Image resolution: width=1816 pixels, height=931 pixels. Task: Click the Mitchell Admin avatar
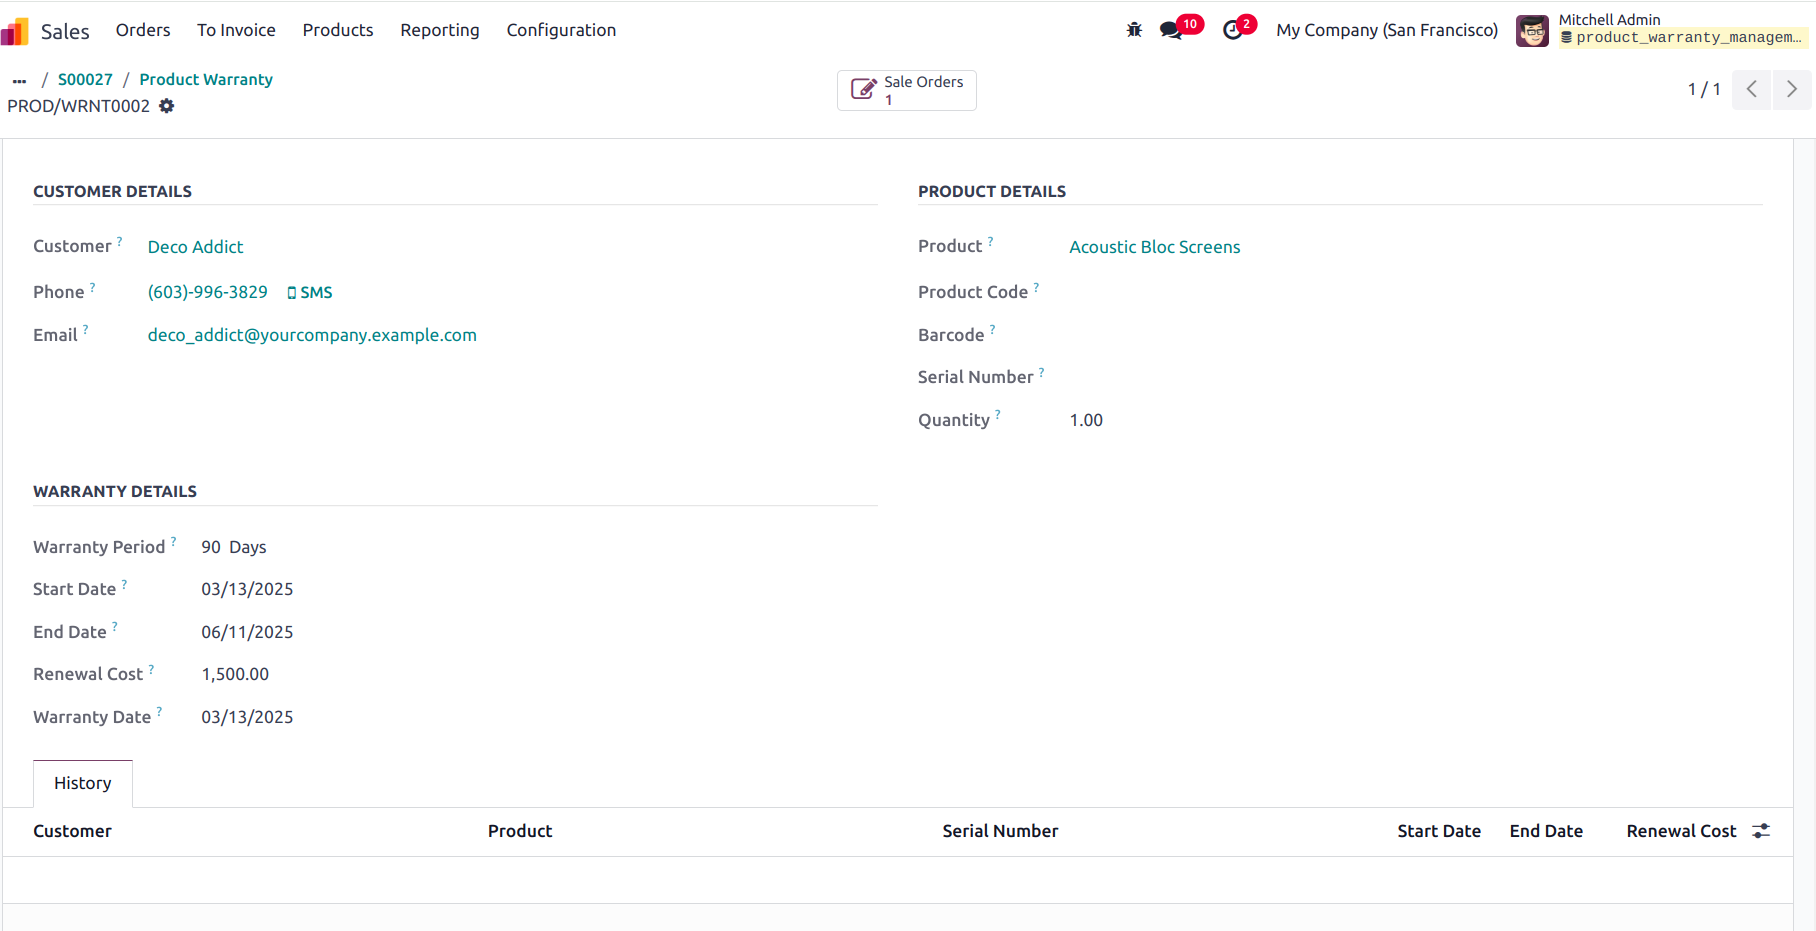click(1532, 30)
